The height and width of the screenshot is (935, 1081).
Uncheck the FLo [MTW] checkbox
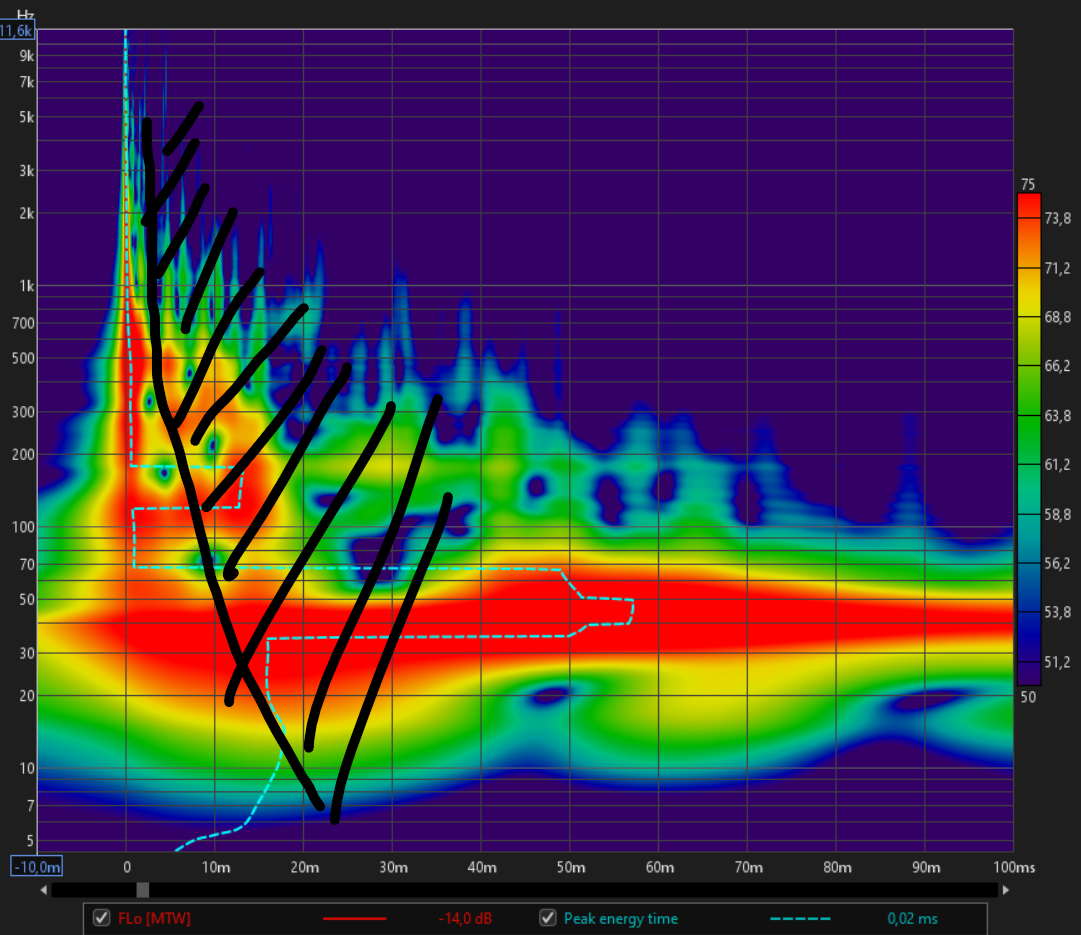pyautogui.click(x=100, y=918)
